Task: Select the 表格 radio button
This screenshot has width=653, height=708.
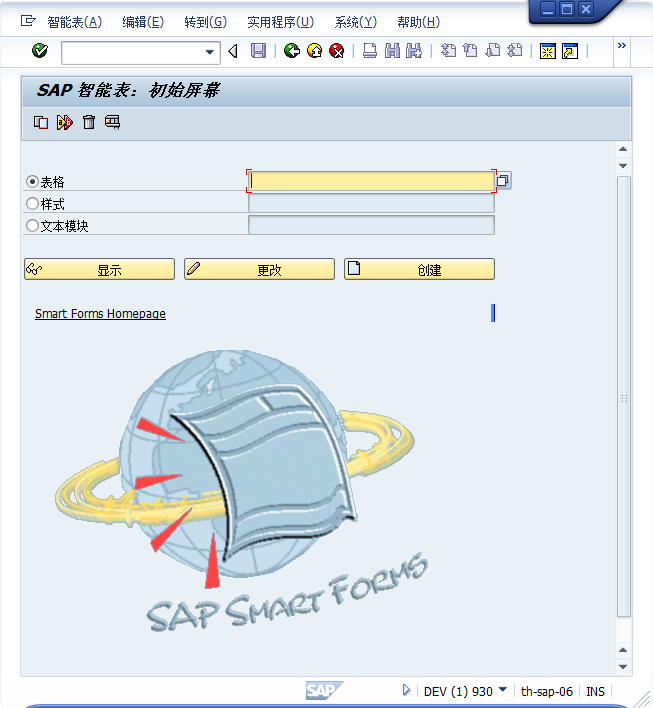Action: (32, 182)
